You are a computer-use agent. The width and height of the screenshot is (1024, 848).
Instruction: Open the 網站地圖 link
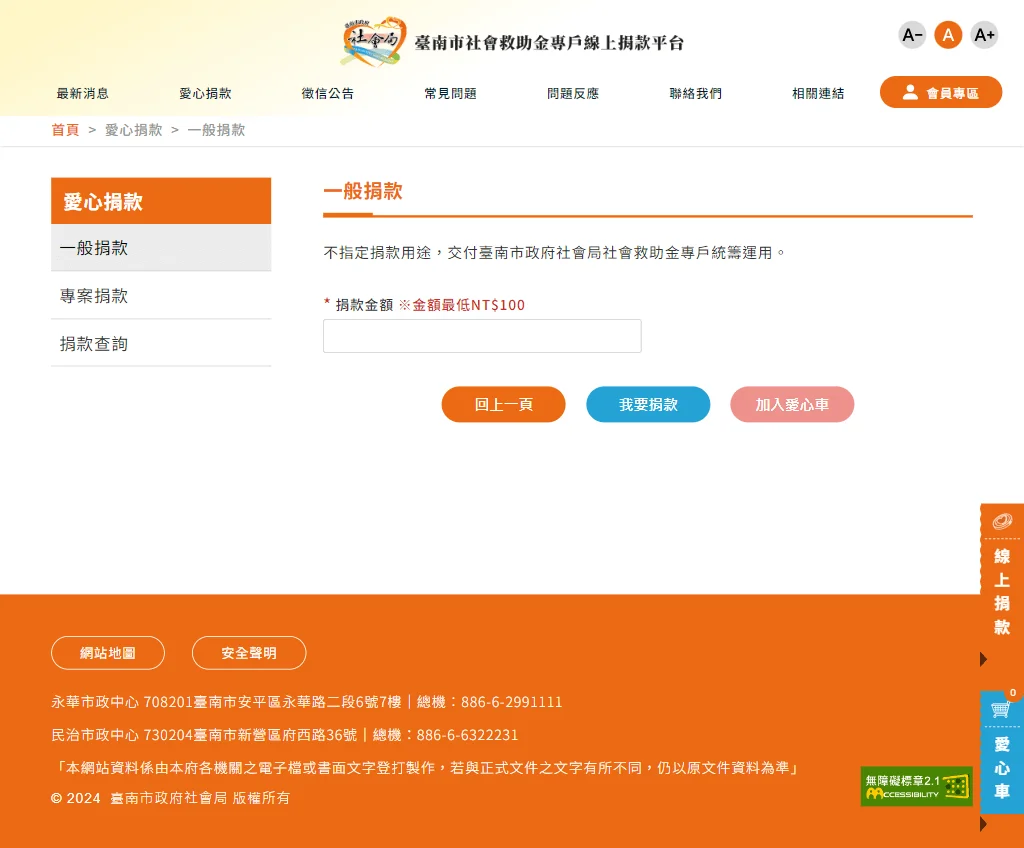pyautogui.click(x=108, y=653)
